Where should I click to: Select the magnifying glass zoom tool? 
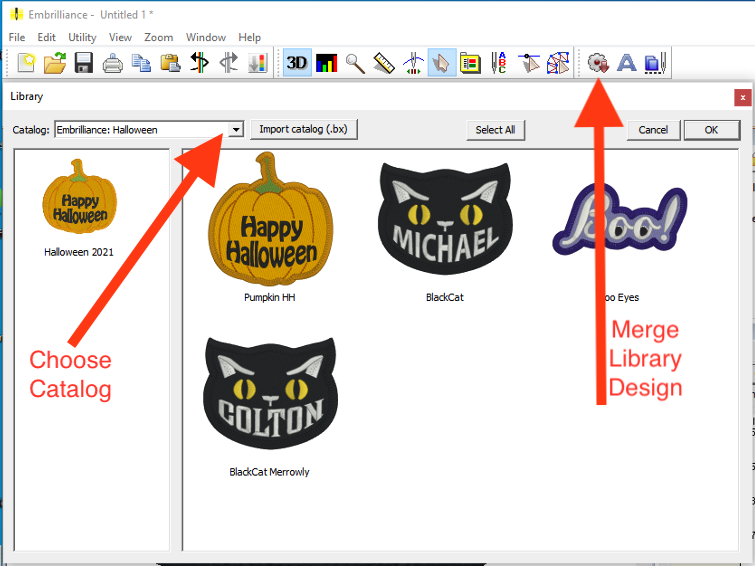click(355, 63)
